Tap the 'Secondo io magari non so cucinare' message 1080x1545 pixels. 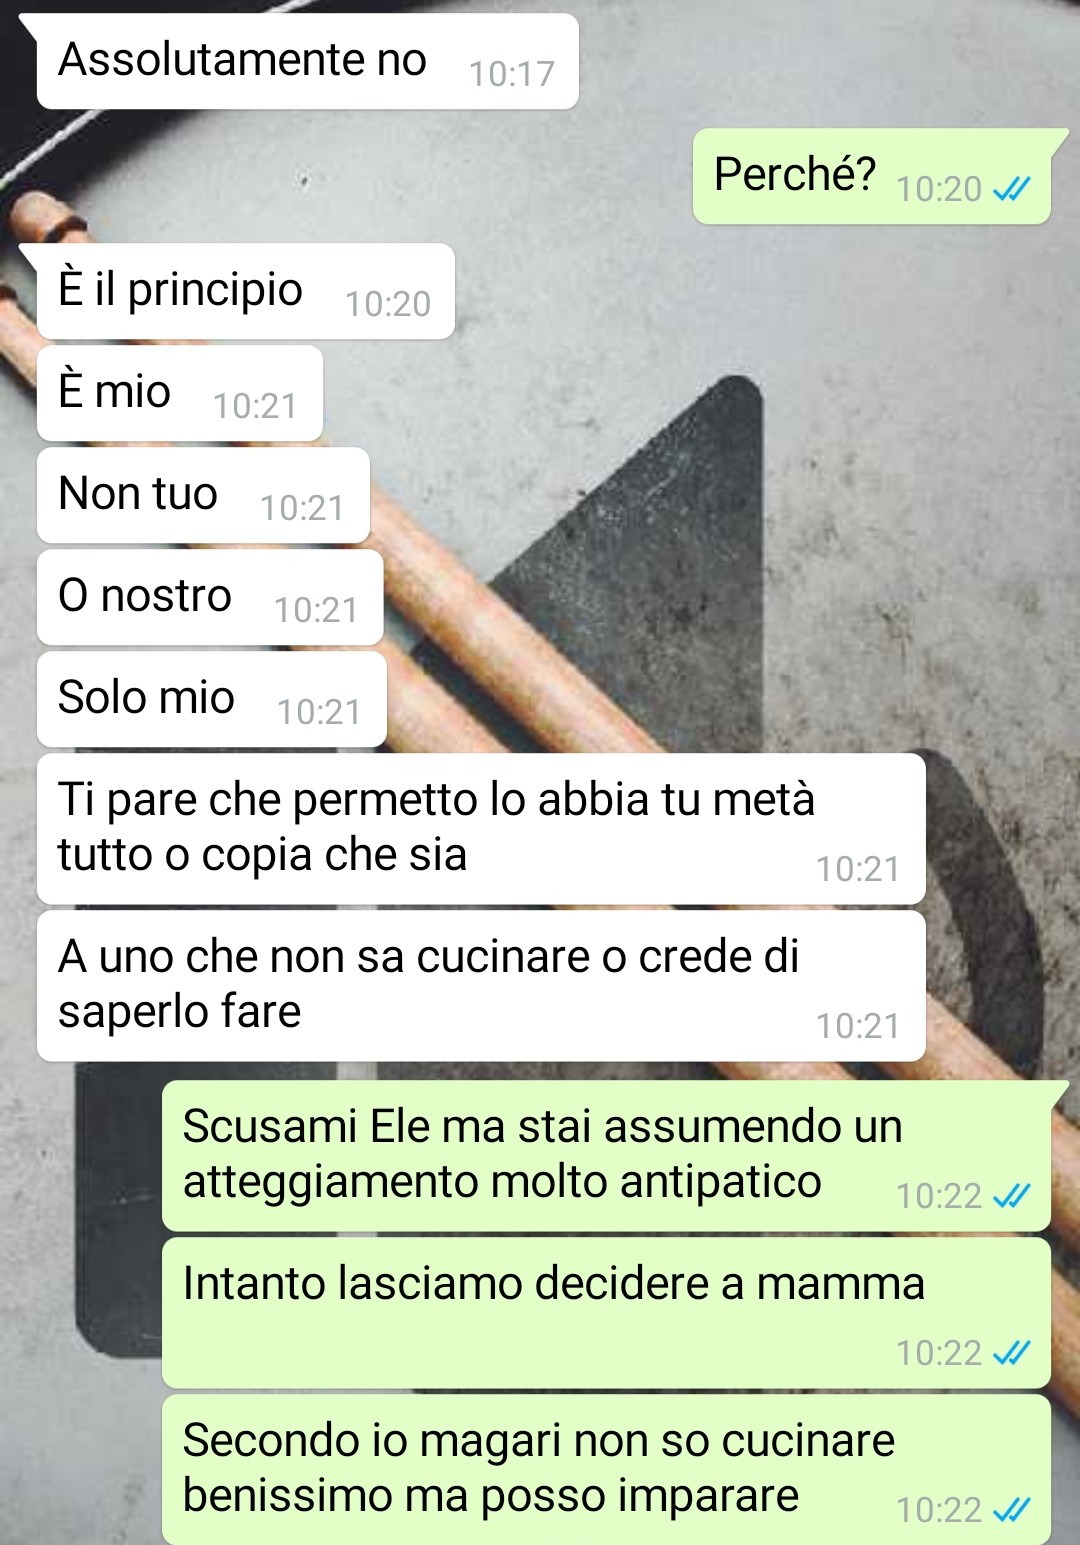(x=606, y=1470)
